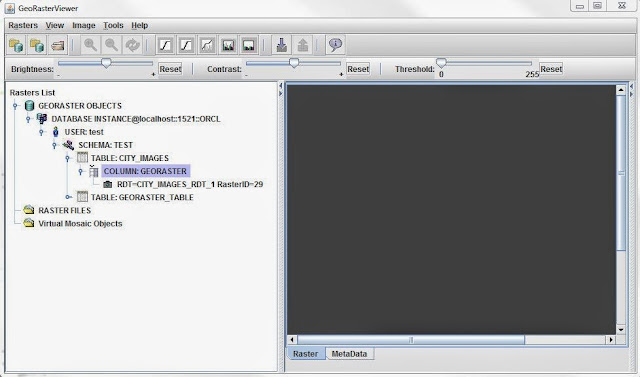Click the info speech bubble icon

point(336,45)
